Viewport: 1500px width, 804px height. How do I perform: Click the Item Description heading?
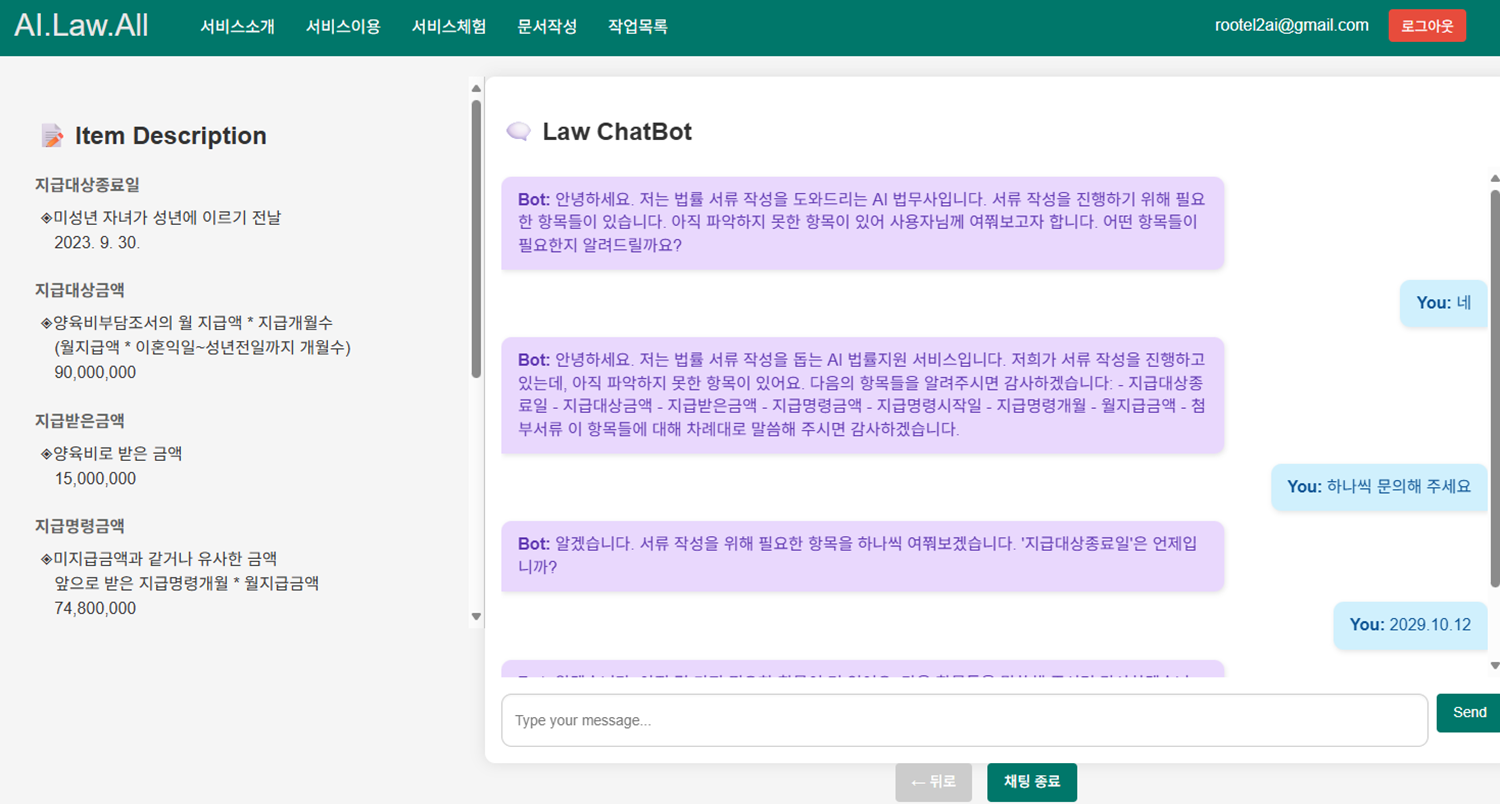pos(171,136)
